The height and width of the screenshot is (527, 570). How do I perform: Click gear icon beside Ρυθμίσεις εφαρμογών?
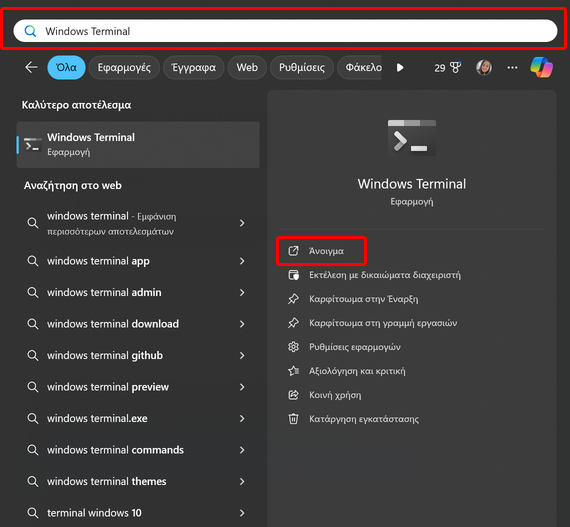[293, 347]
